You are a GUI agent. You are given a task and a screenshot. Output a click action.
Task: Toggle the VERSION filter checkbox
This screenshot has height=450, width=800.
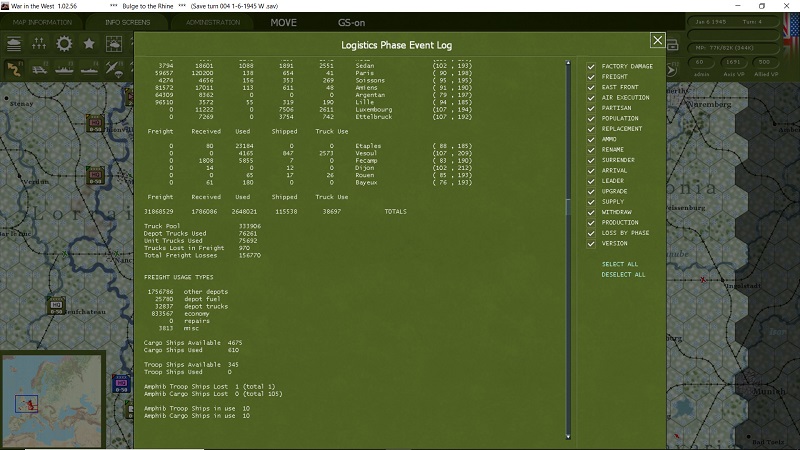pyautogui.click(x=591, y=243)
